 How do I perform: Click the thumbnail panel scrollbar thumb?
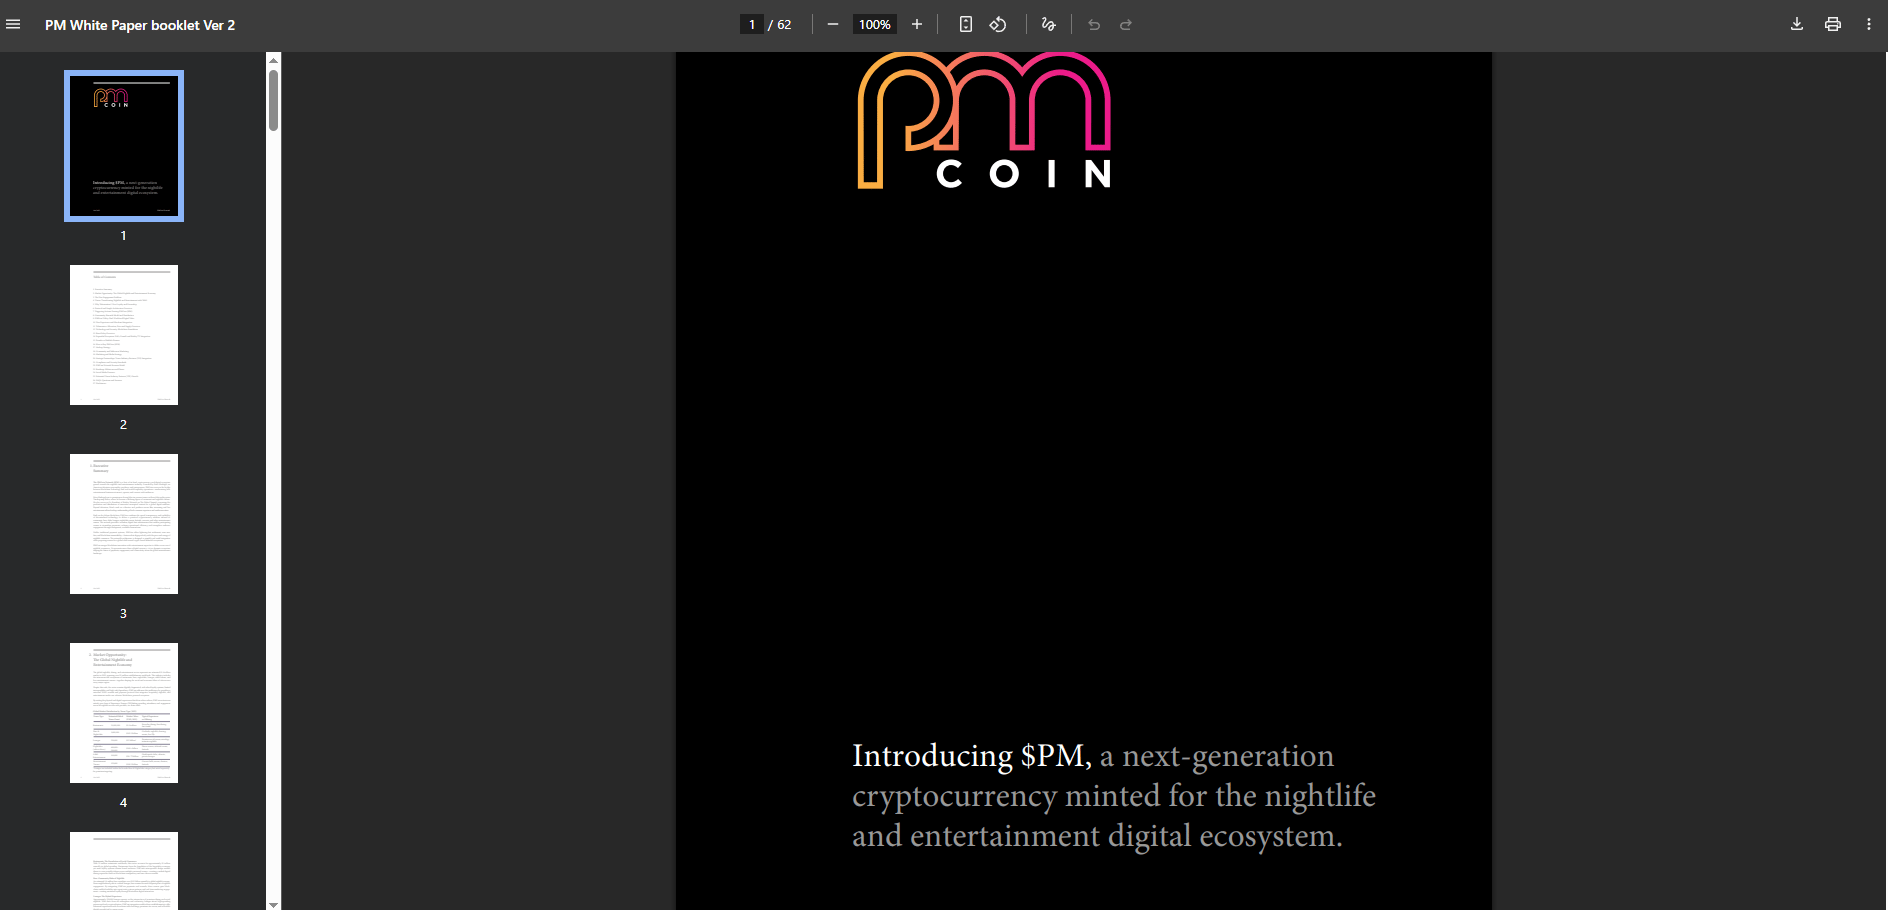(274, 100)
